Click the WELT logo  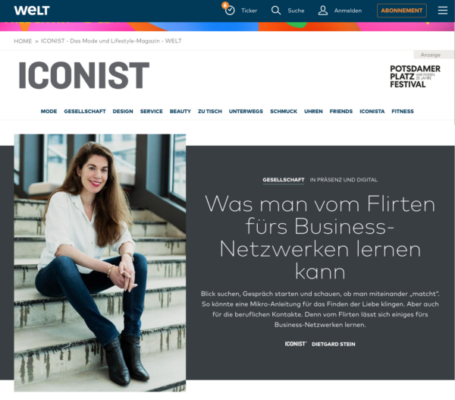(x=32, y=10)
